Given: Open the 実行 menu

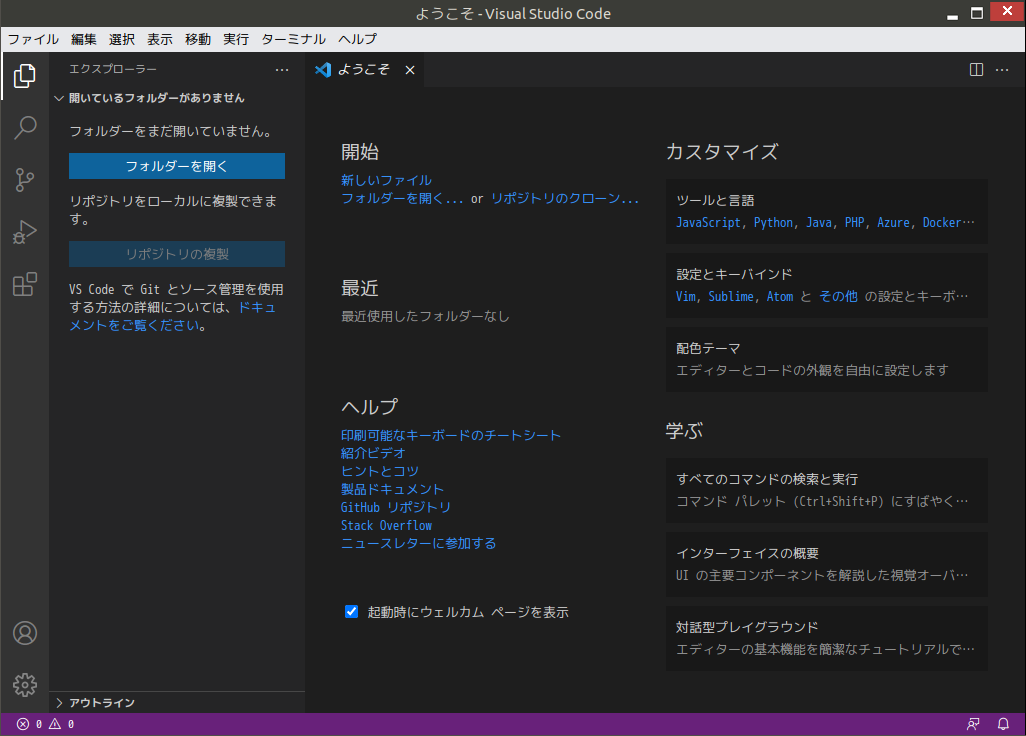Looking at the screenshot, I should click(x=236, y=39).
